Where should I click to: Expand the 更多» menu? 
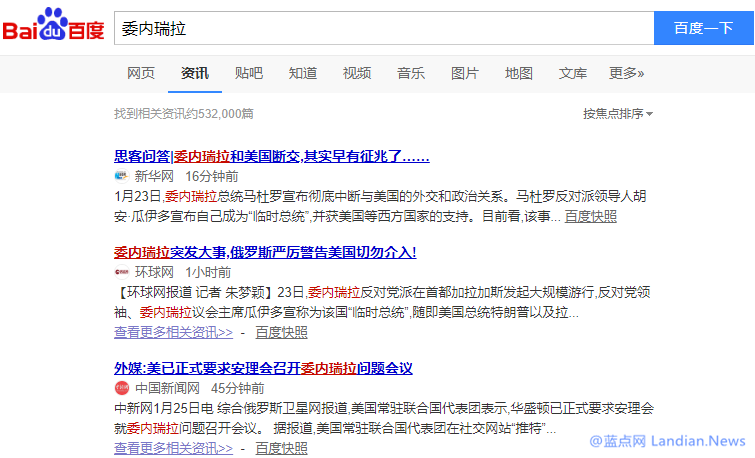tap(626, 73)
